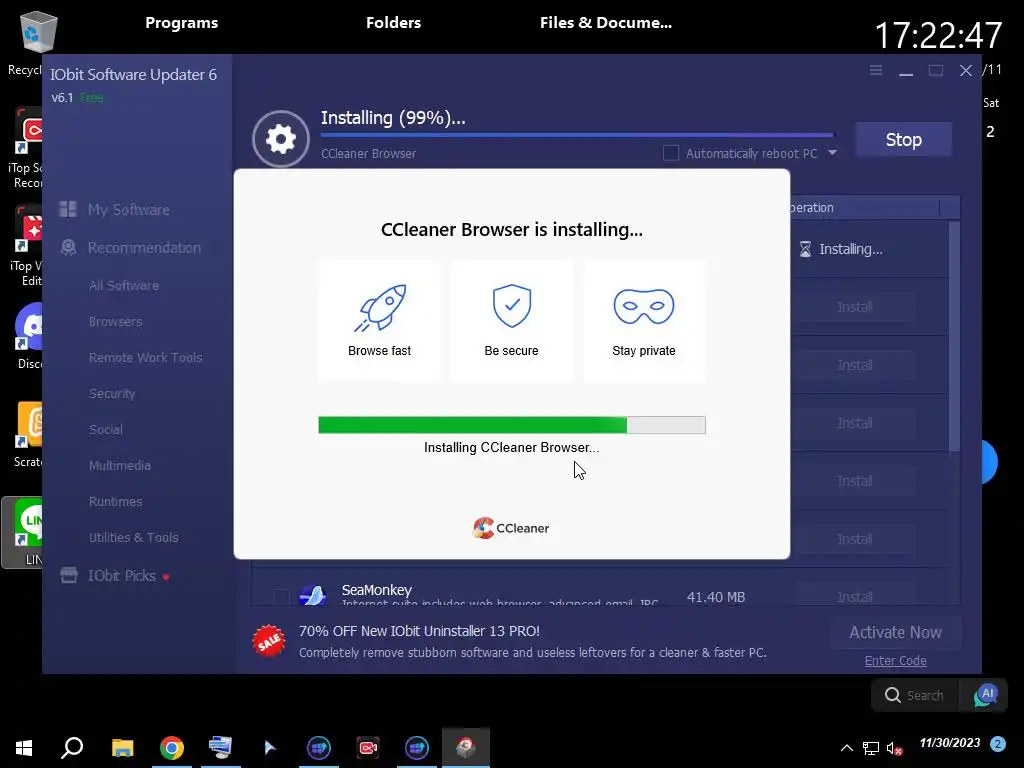The width and height of the screenshot is (1024, 768).
Task: Open the My Software section
Action: 129,210
